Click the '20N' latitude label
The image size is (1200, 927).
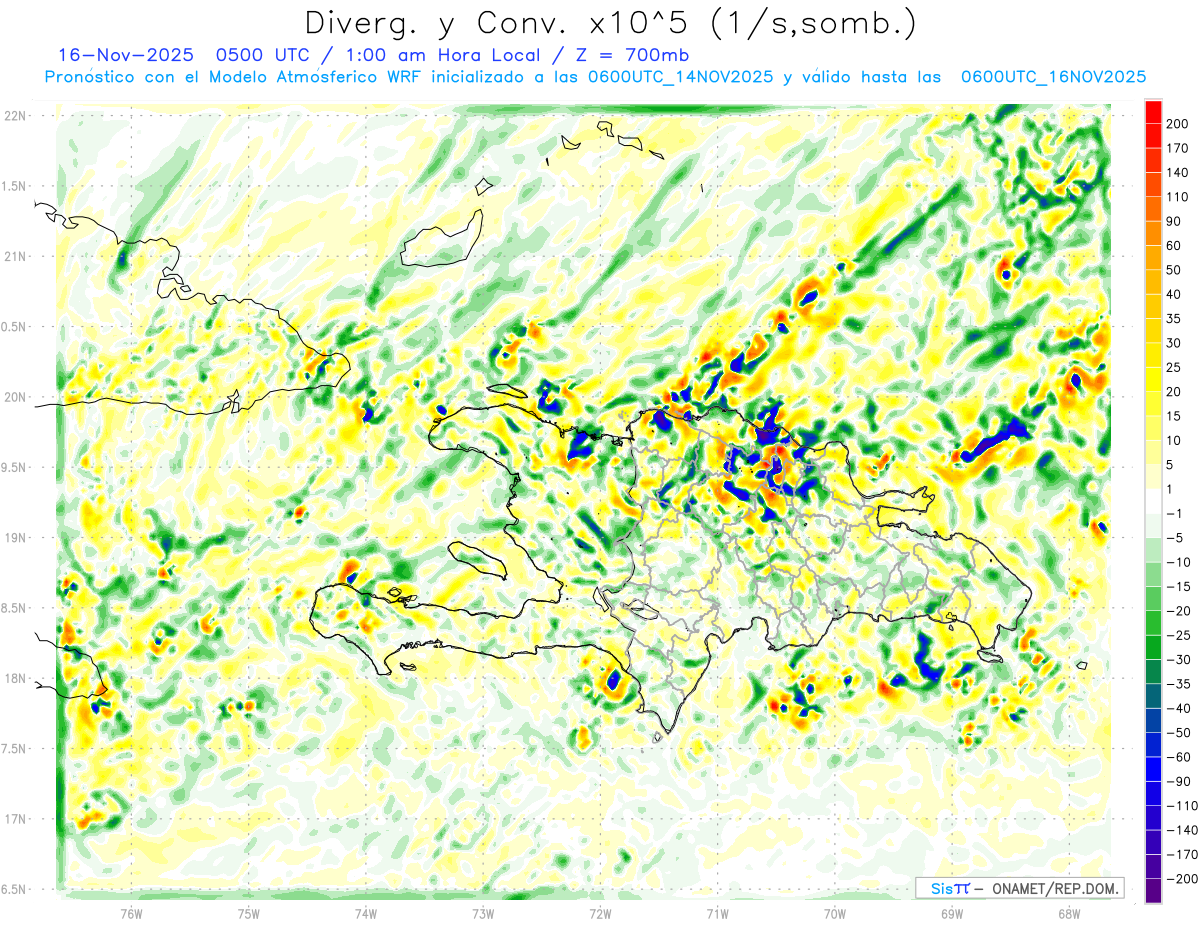[x=14, y=397]
